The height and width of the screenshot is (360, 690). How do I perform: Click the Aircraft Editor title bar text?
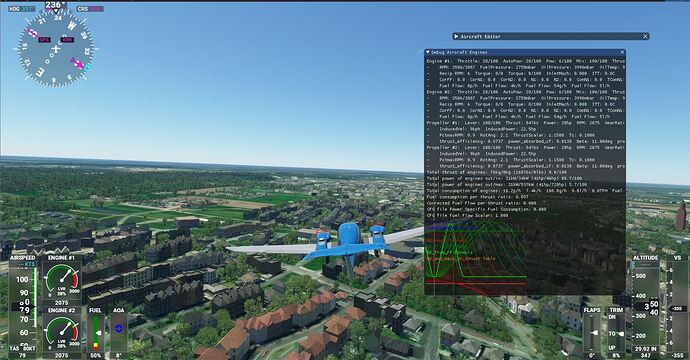[481, 37]
